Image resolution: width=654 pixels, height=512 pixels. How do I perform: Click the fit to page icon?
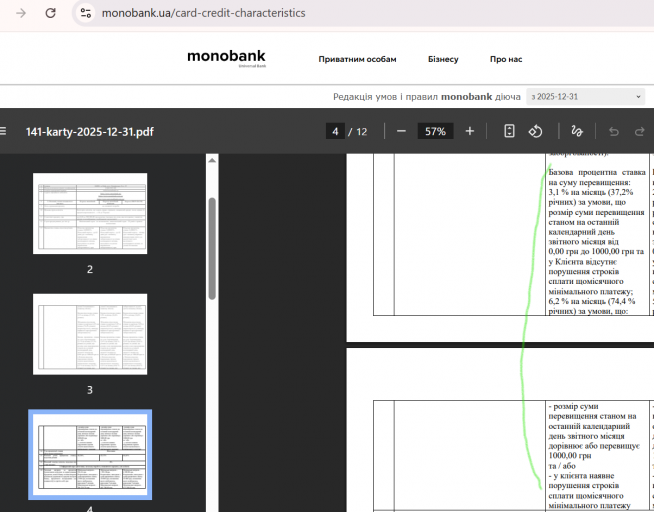(509, 131)
